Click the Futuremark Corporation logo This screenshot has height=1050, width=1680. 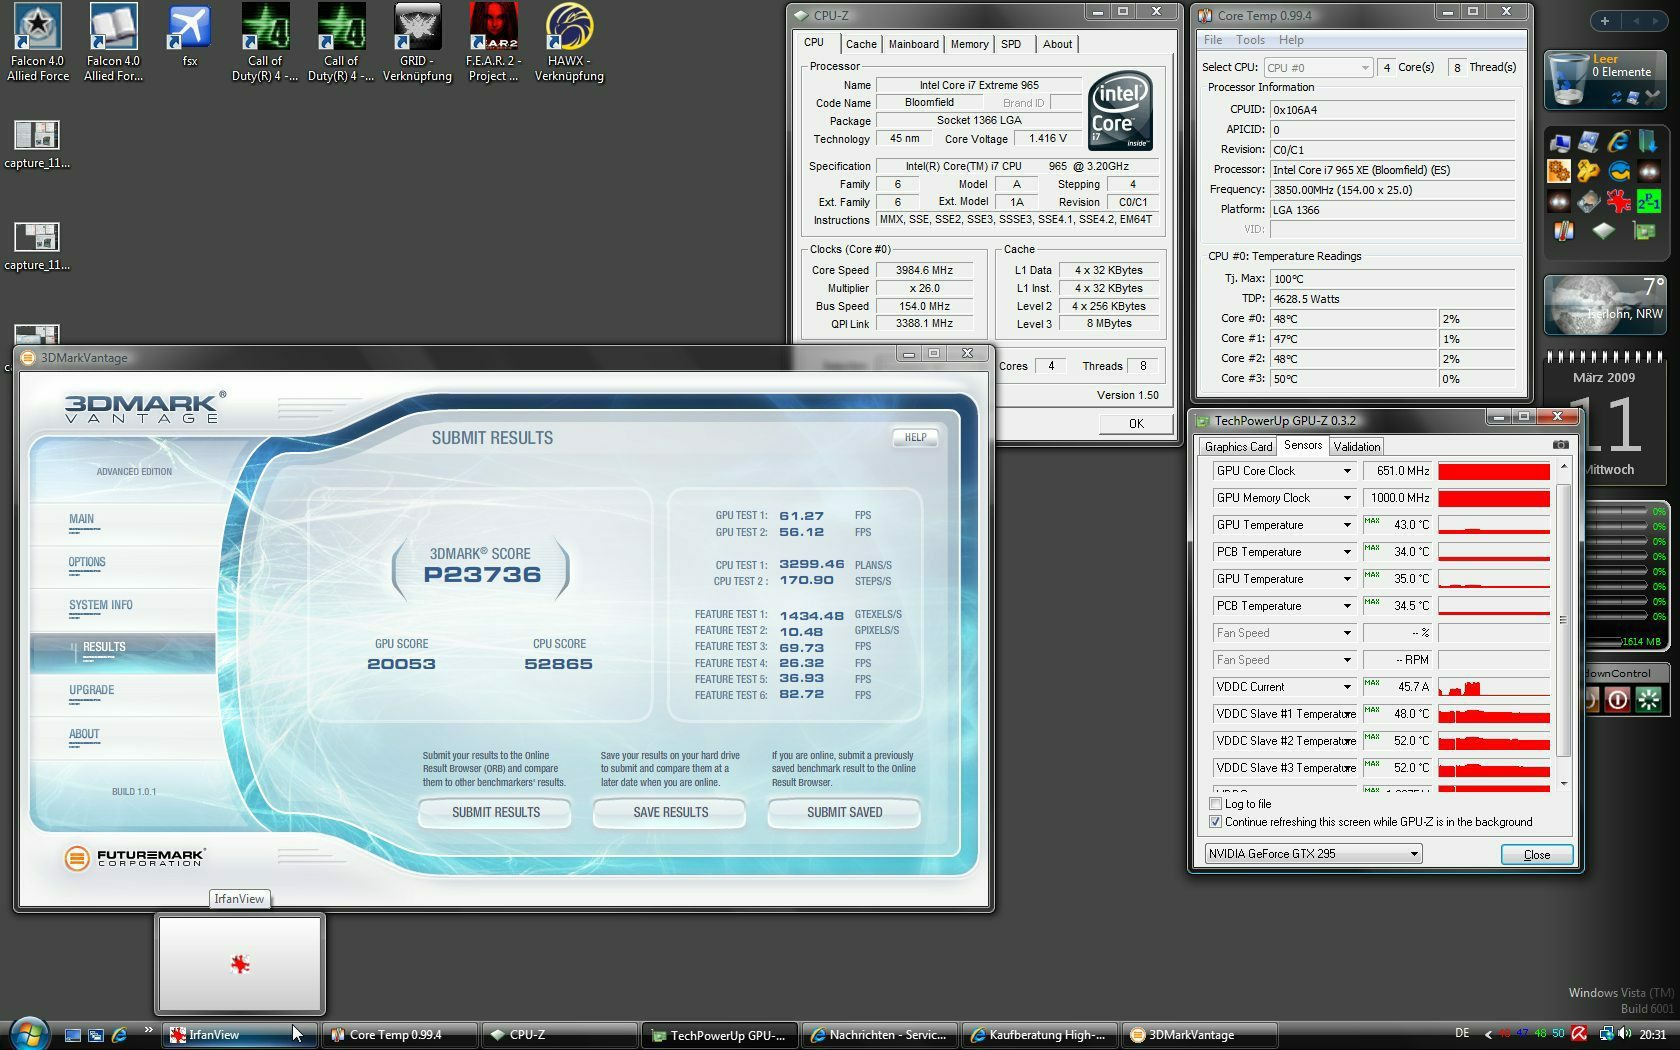click(135, 857)
